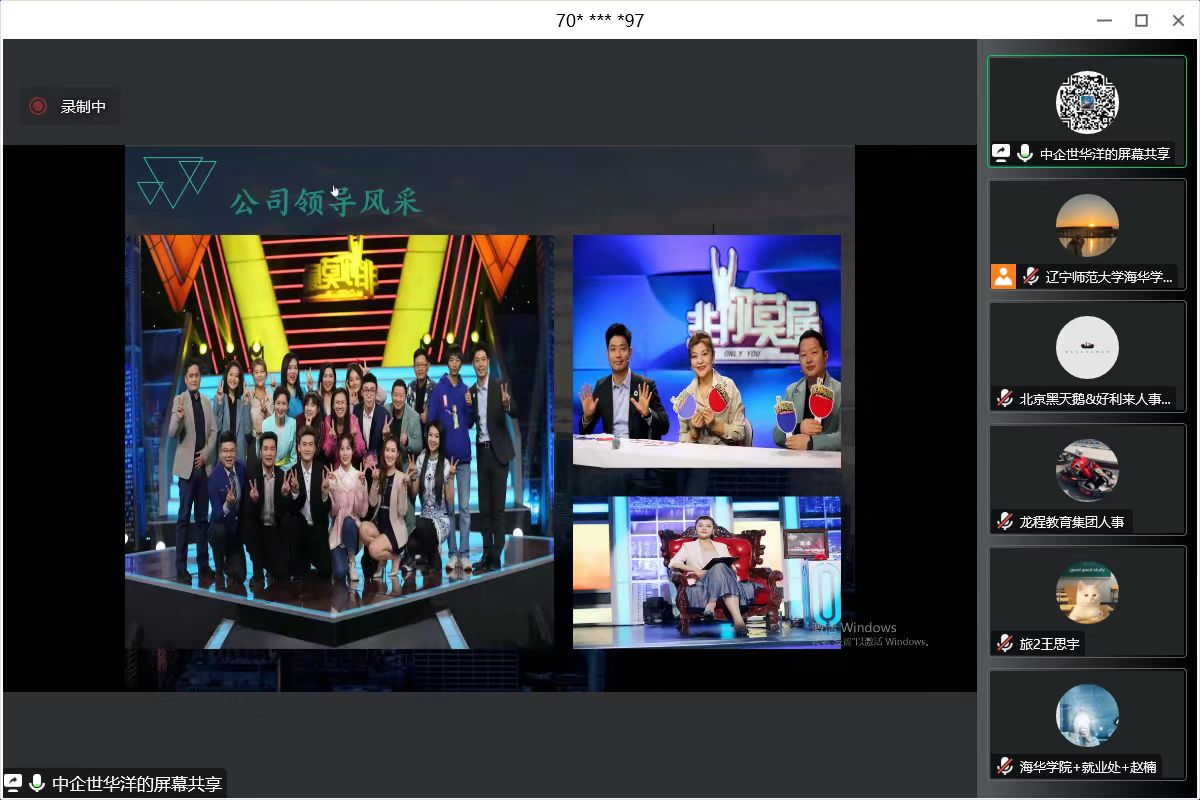Image resolution: width=1200 pixels, height=800 pixels.
Task: Click bottom-left screen share icon in shared view
Action: pyautogui.click(x=14, y=783)
